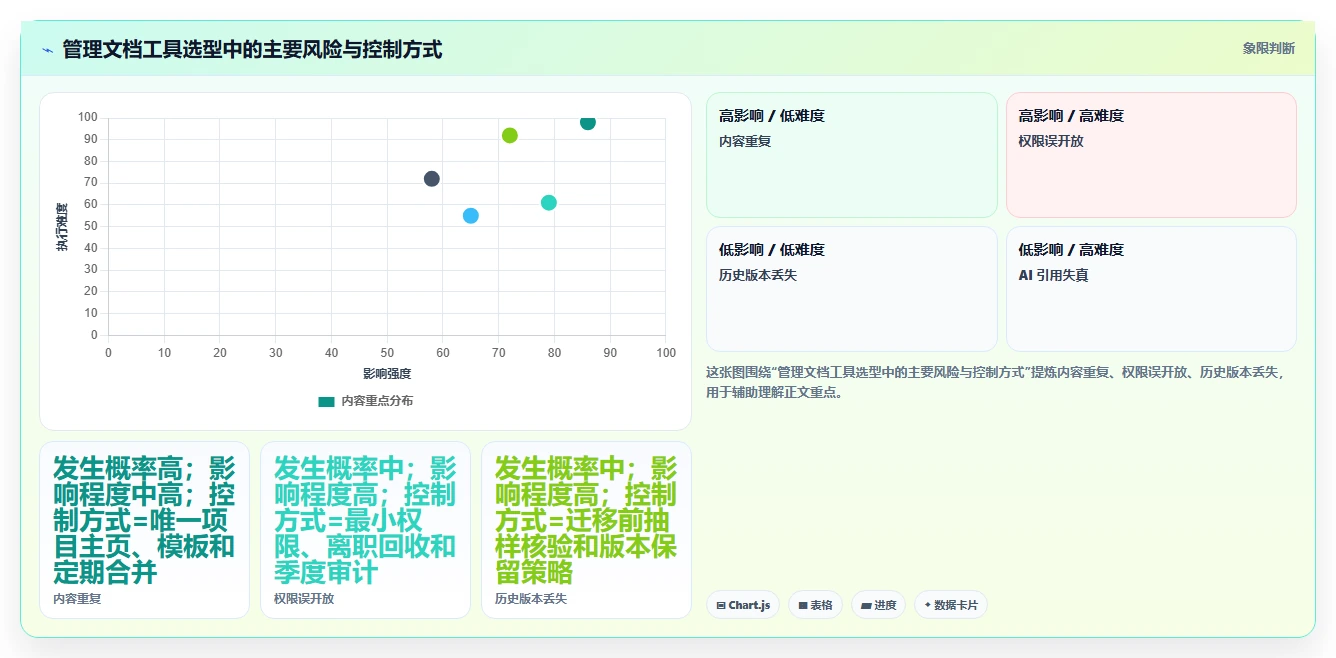Click the lightning icon beside the title
Image resolution: width=1336 pixels, height=658 pixels.
(47, 50)
